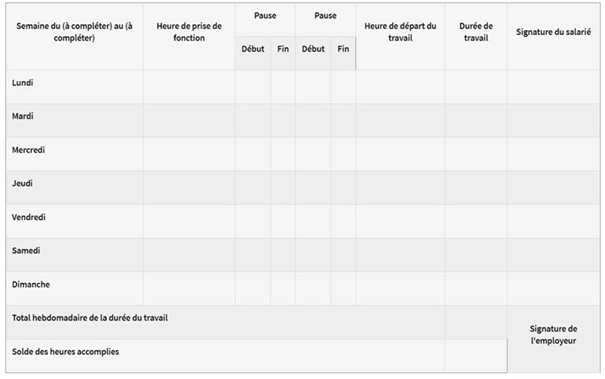Select Lundi cell under Heure de prise de fonction
Screen dimensions: 605x379
click(189, 87)
